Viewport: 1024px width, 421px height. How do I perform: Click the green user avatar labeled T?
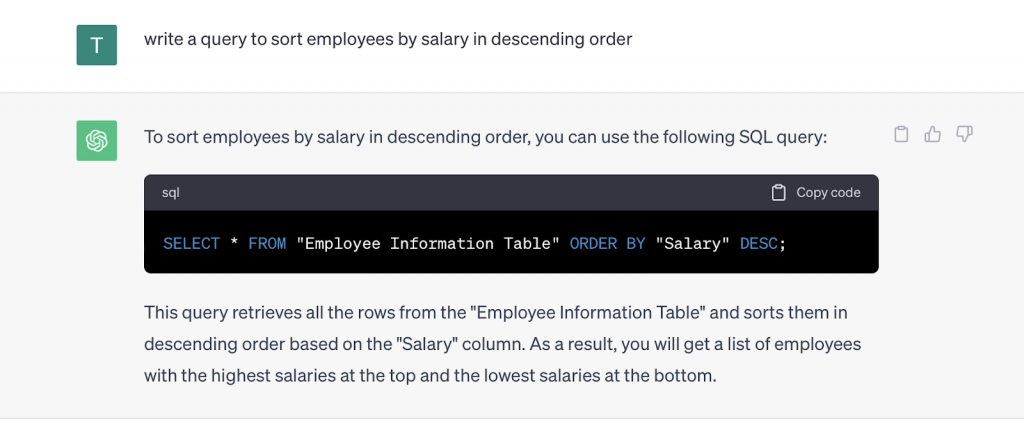(97, 45)
